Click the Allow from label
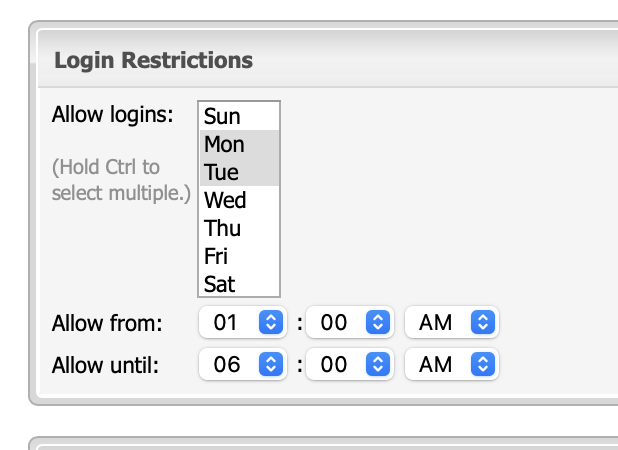 [107, 323]
